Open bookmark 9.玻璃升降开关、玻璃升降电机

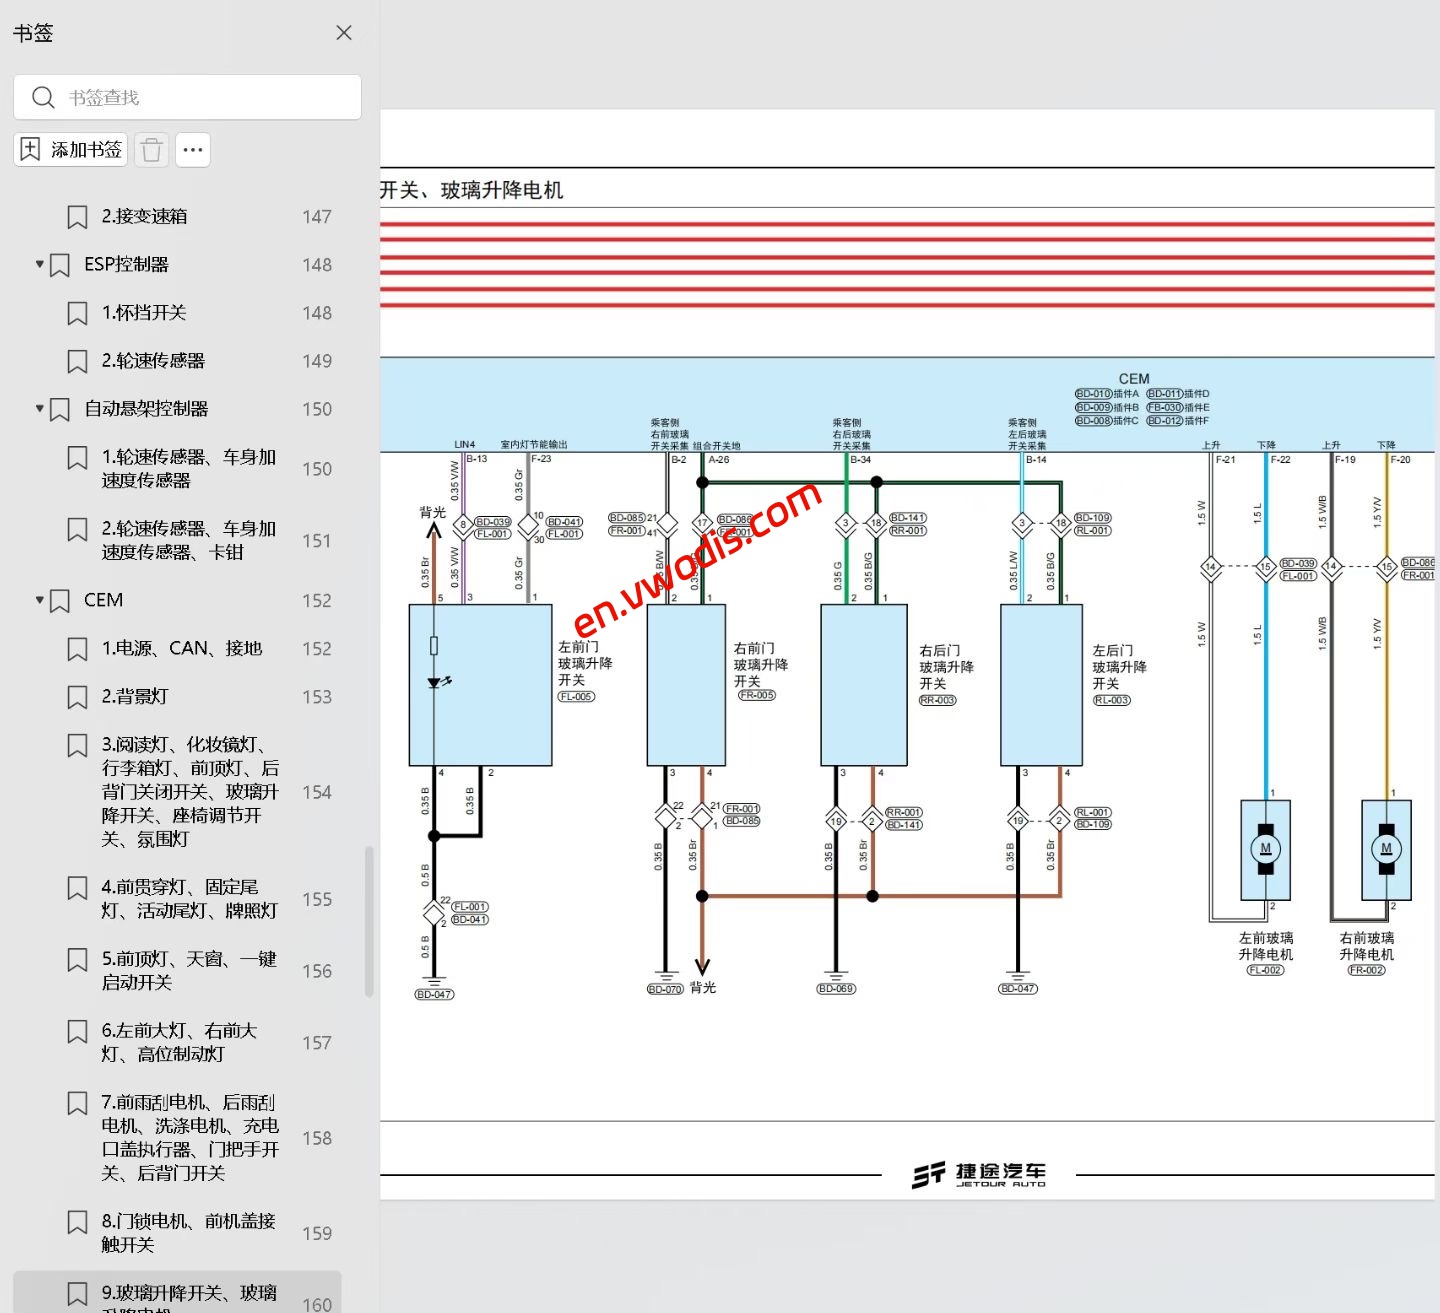(190, 1292)
